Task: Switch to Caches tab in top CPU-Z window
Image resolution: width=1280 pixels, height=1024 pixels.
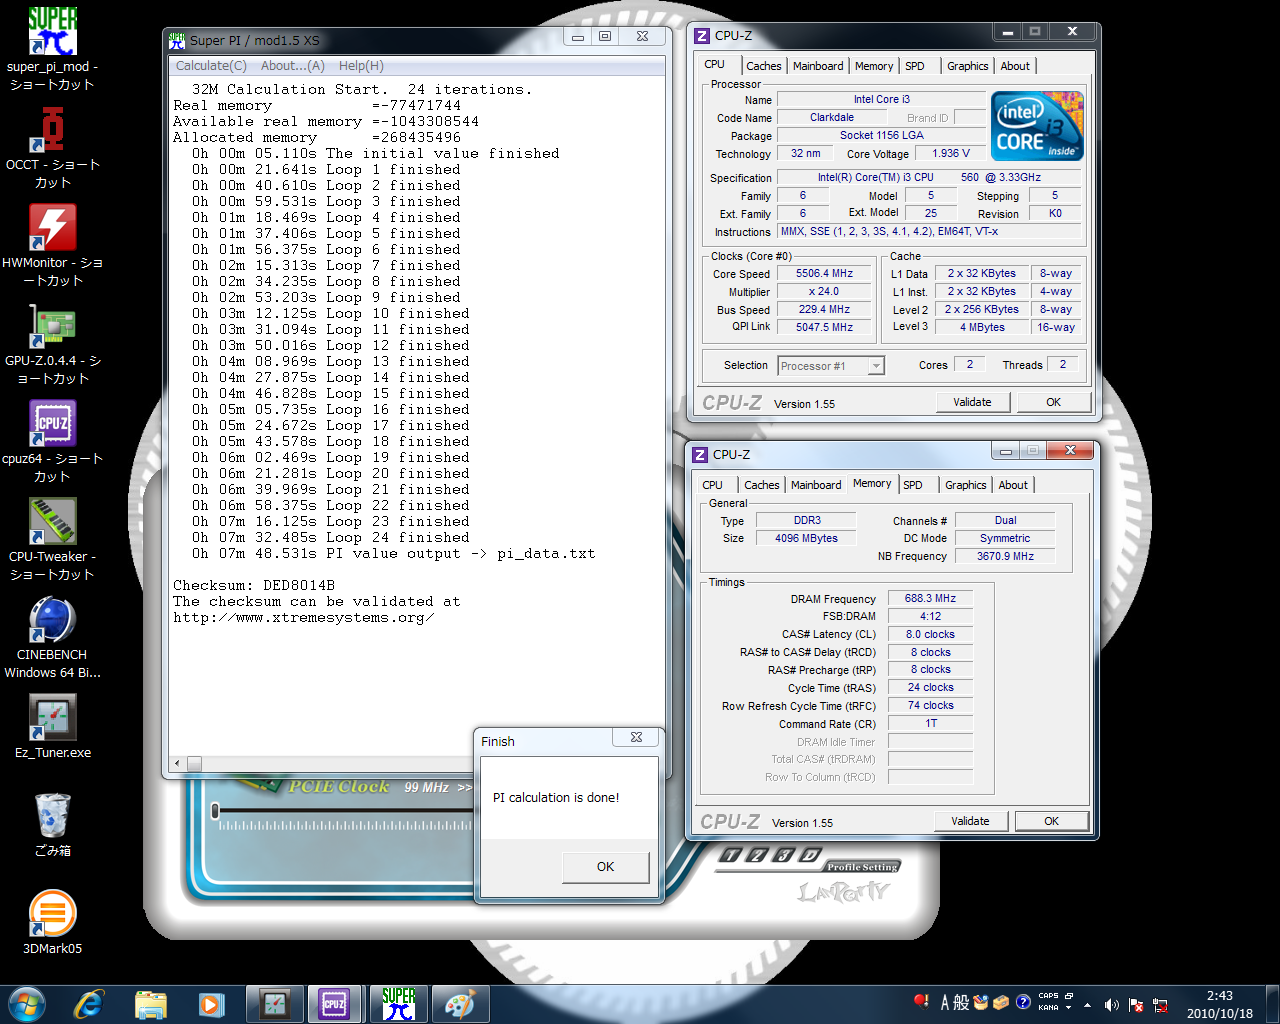Action: click(764, 66)
